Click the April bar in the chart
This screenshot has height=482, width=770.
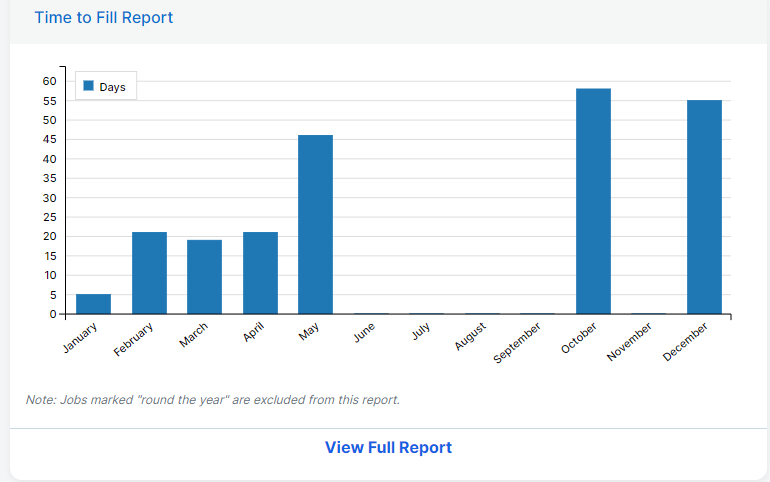point(260,273)
